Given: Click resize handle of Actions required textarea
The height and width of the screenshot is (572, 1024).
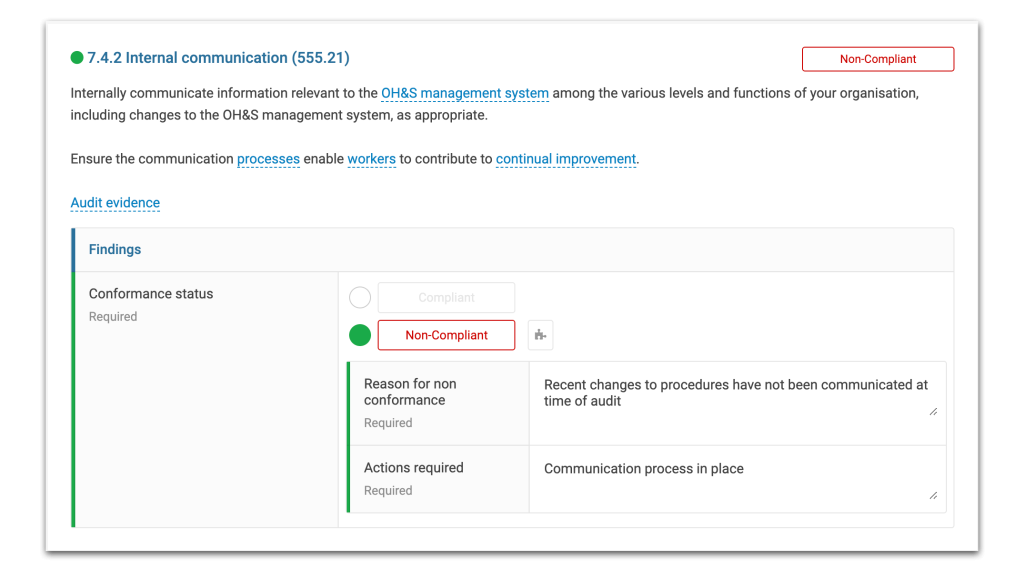Looking at the screenshot, I should [x=933, y=496].
